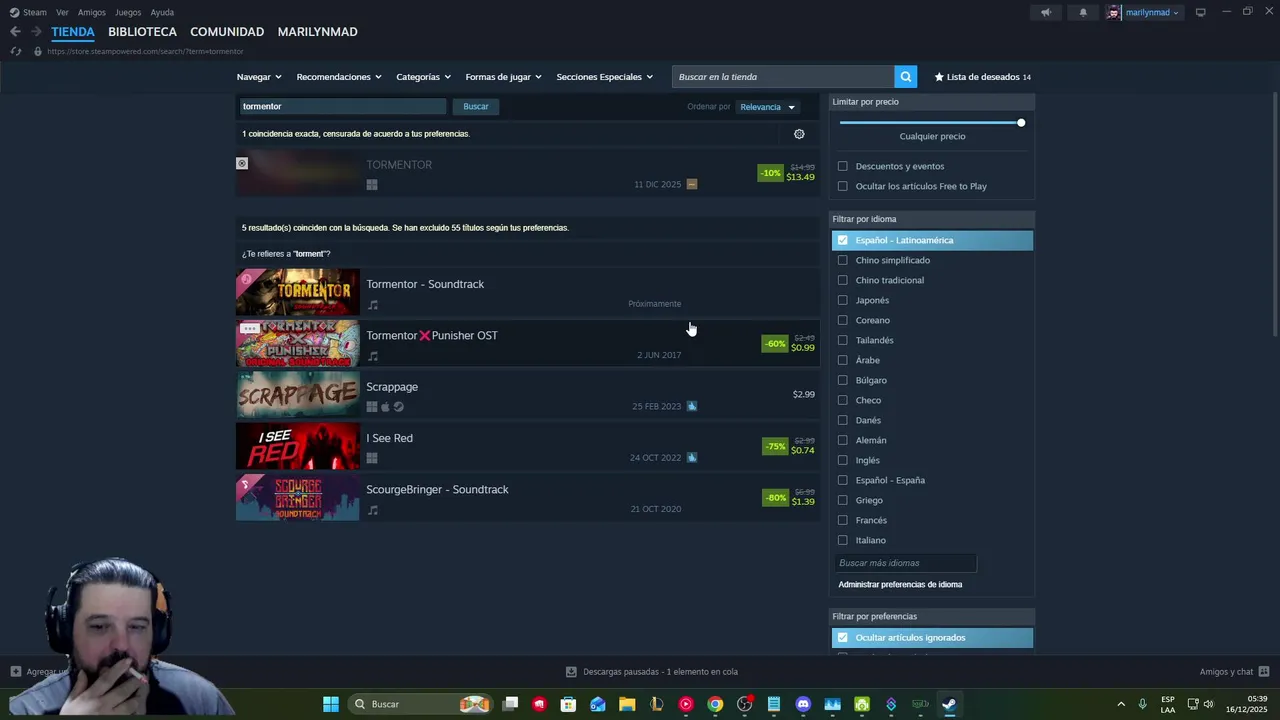Check the Japonés language filter
Image resolution: width=1280 pixels, height=720 pixels.
point(843,300)
